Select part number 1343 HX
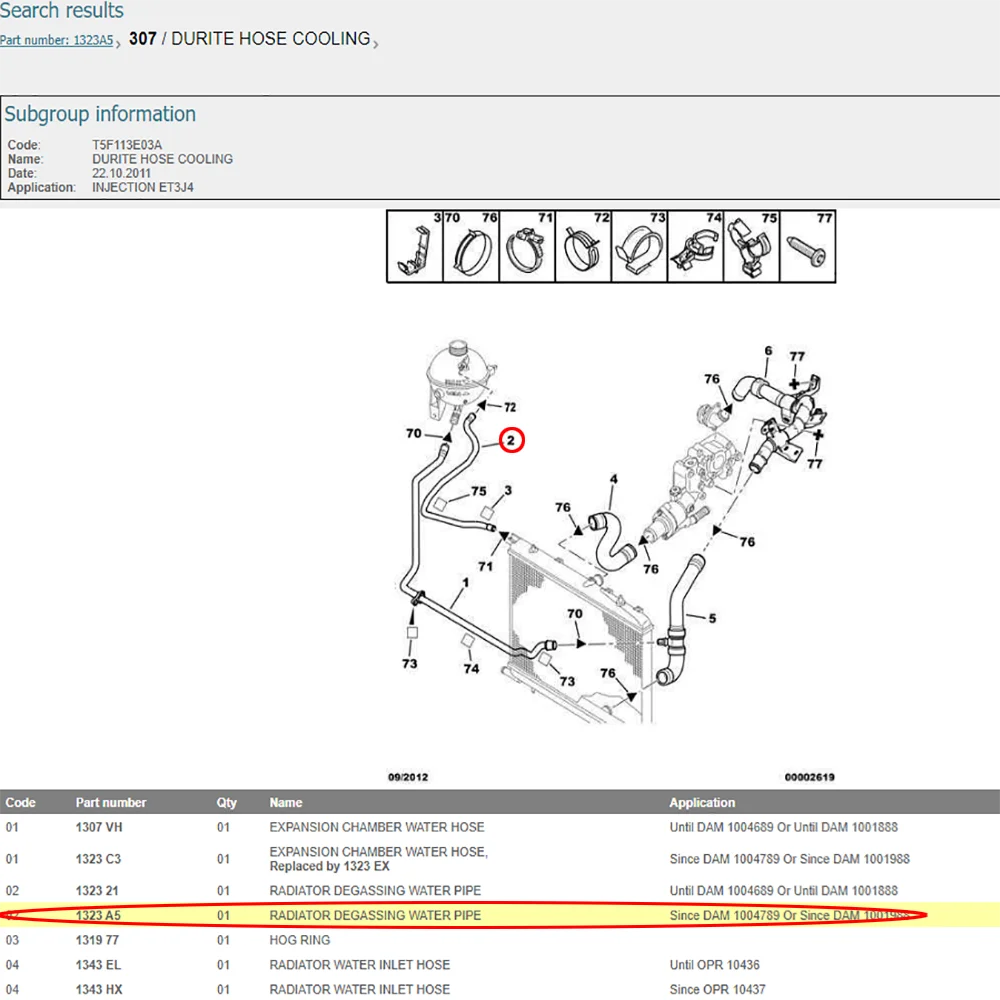Image resolution: width=1000 pixels, height=1000 pixels. 99,989
